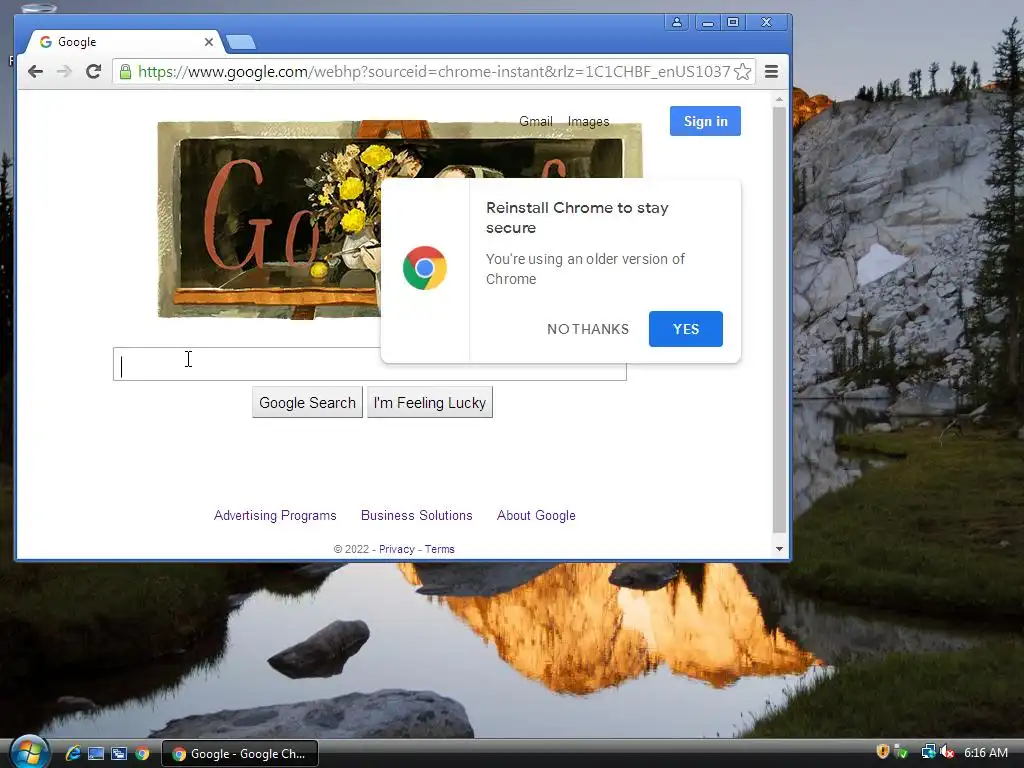Image resolution: width=1024 pixels, height=768 pixels.
Task: Click the page scrollbar up arrow
Action: click(x=779, y=100)
